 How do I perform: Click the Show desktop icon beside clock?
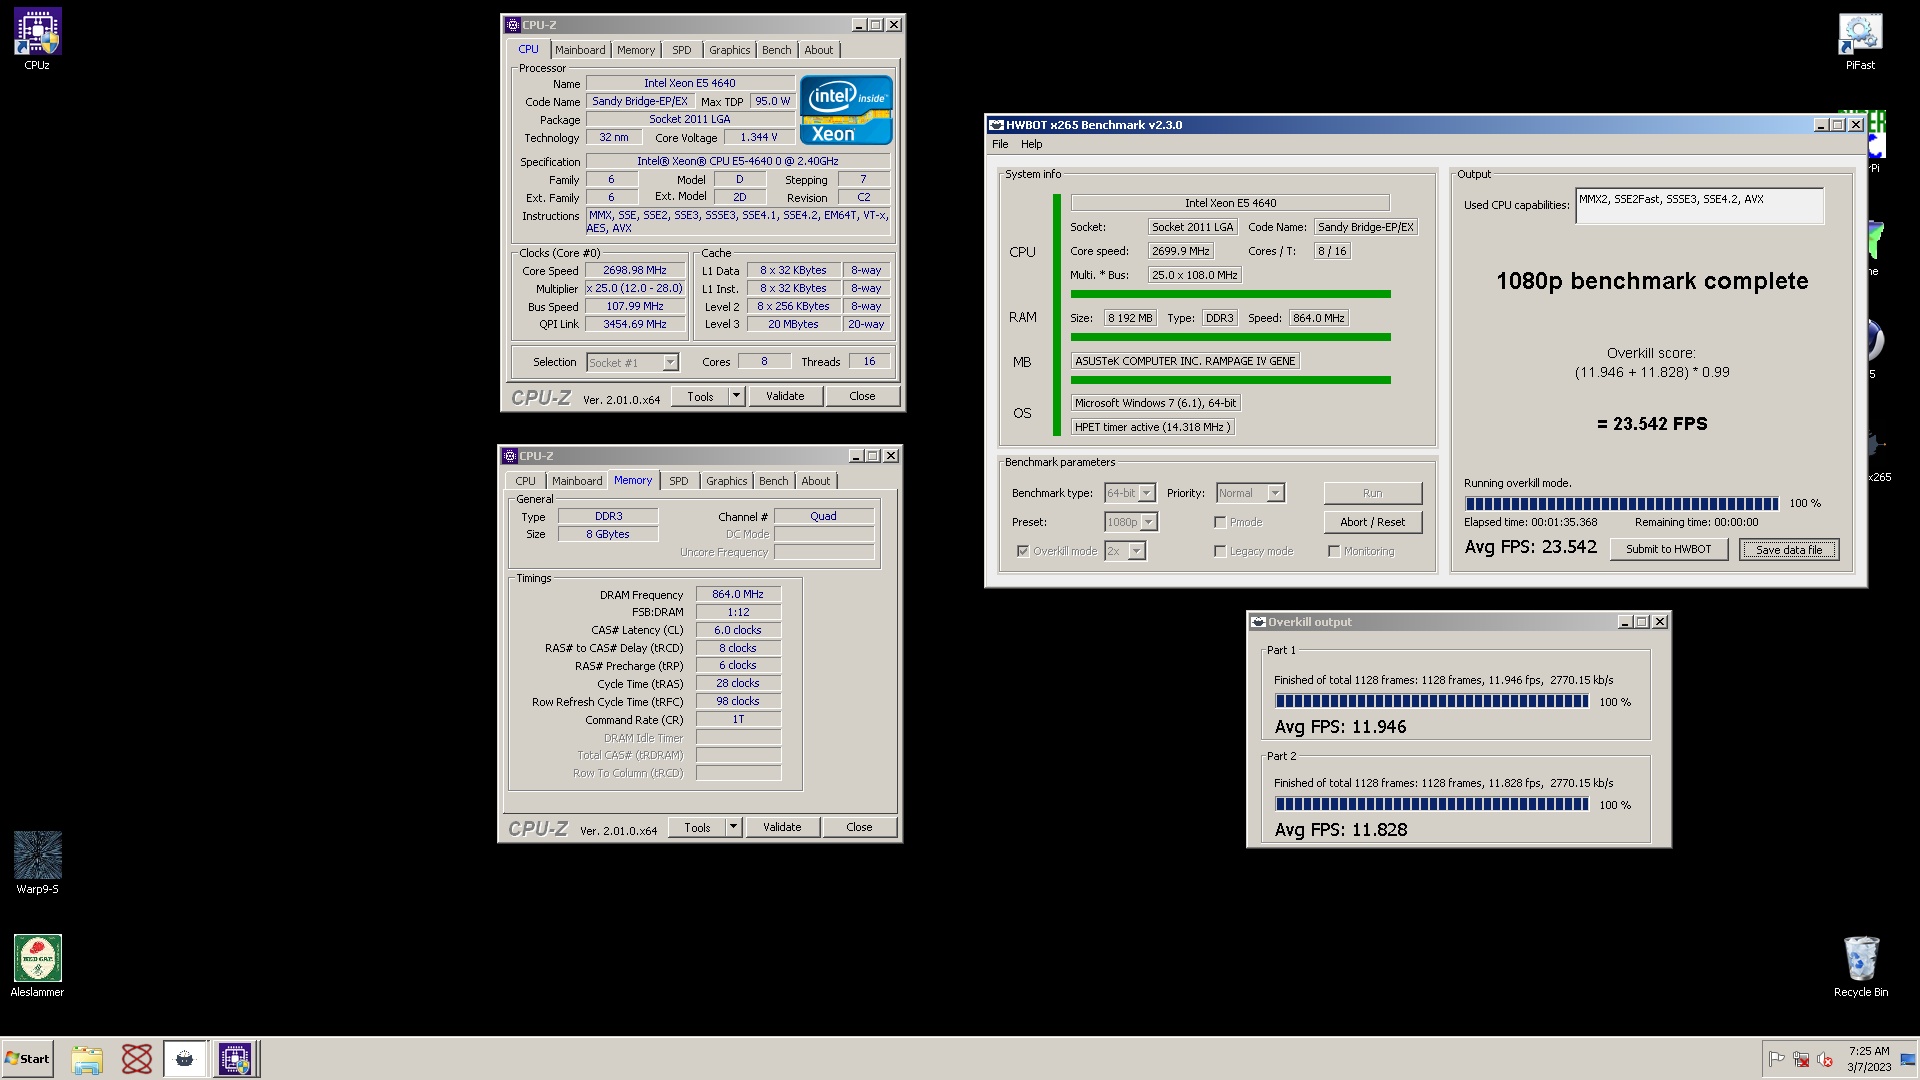pyautogui.click(x=1908, y=1059)
